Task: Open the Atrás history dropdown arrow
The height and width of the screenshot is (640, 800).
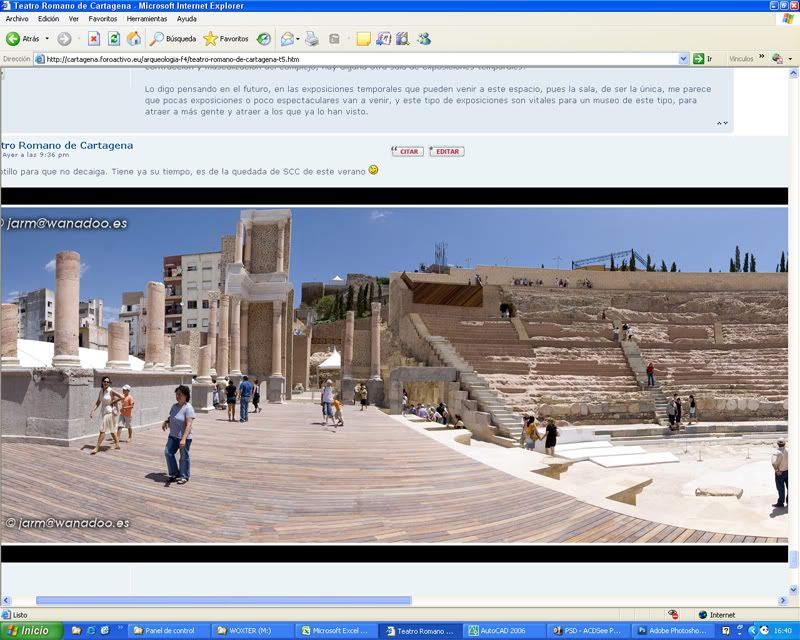Action: point(47,39)
